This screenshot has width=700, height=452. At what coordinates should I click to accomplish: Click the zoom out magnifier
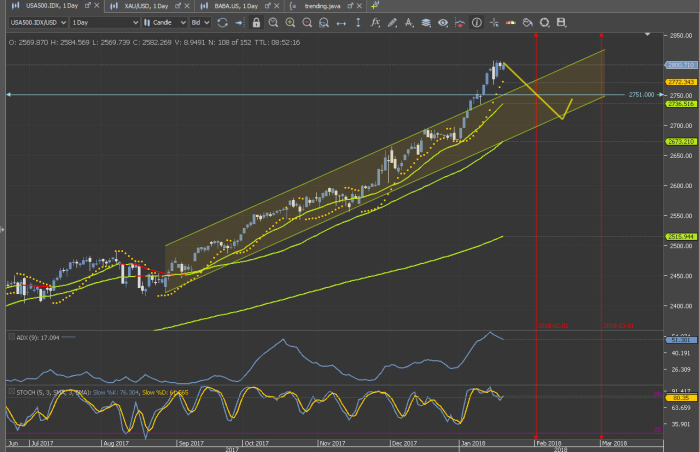(307, 22)
